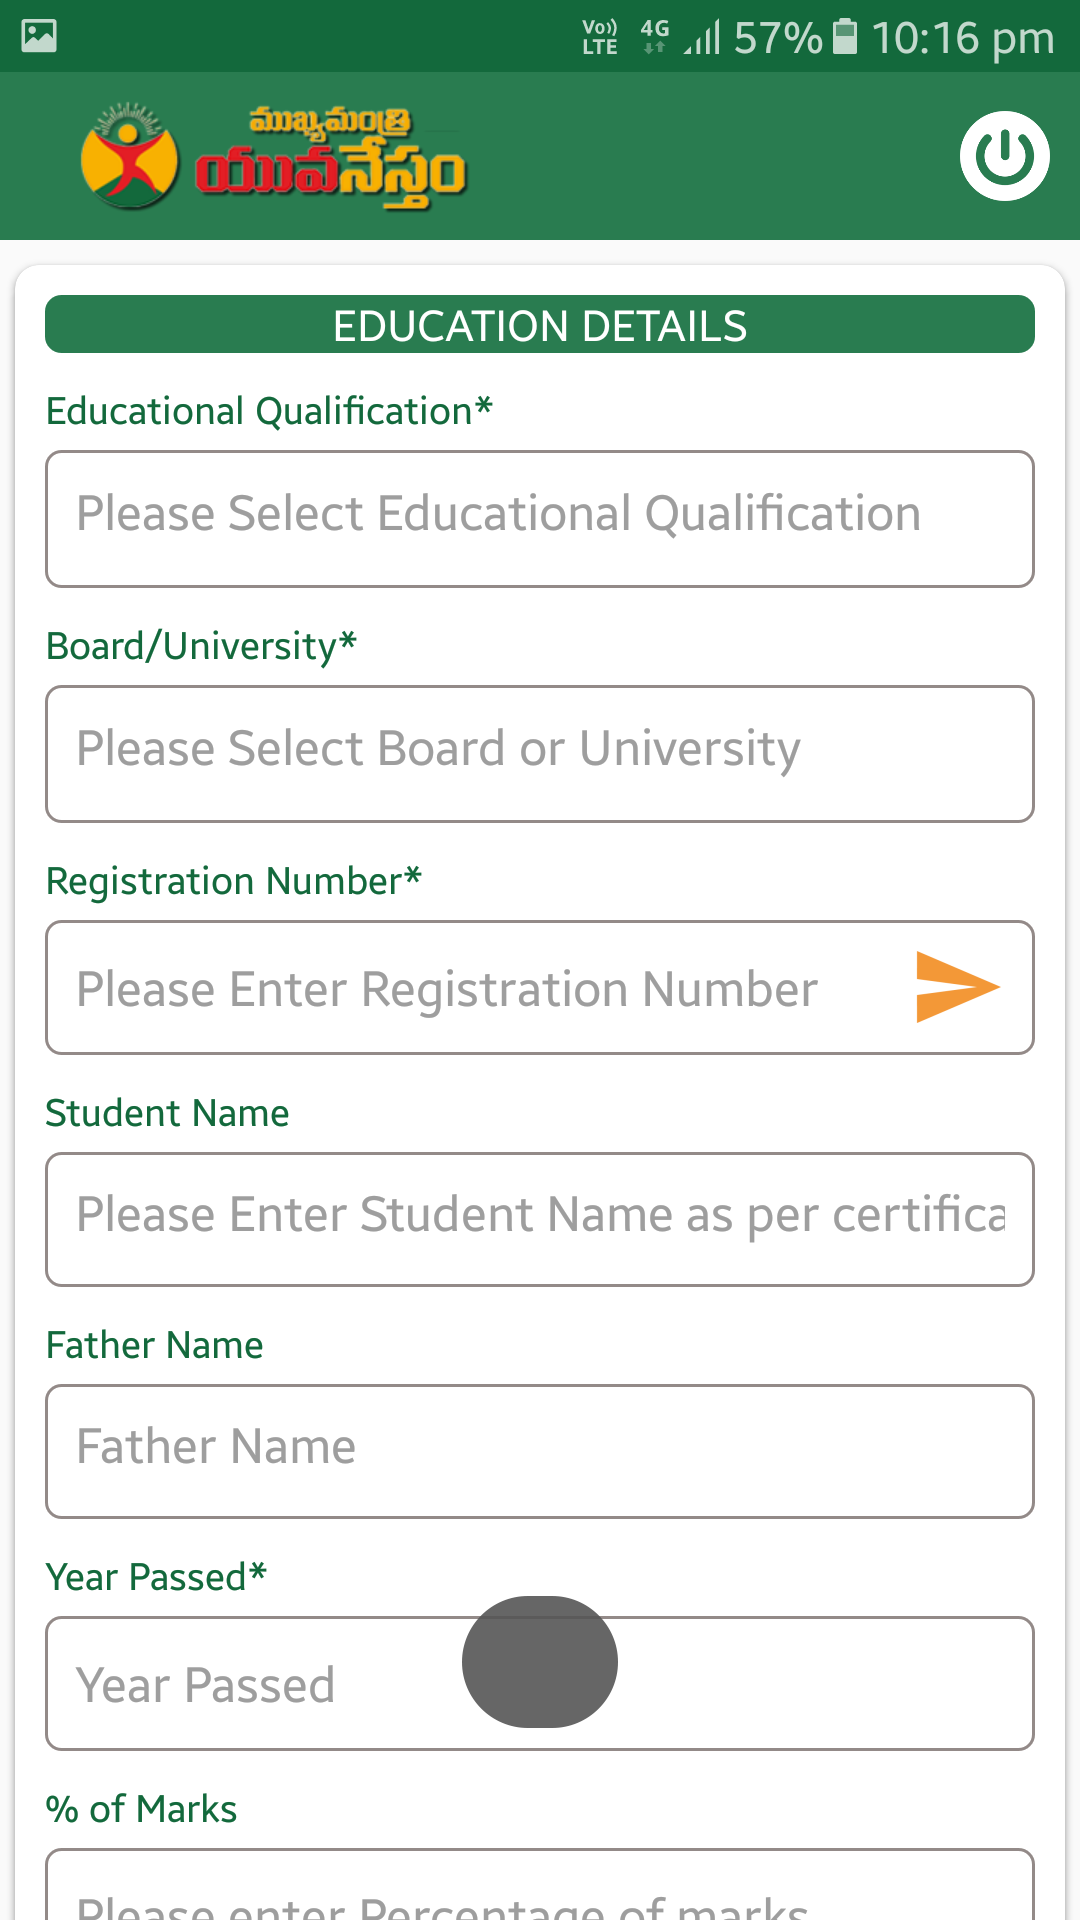This screenshot has height=1920, width=1080.
Task: Tap the VoLTE status icon
Action: point(600,36)
